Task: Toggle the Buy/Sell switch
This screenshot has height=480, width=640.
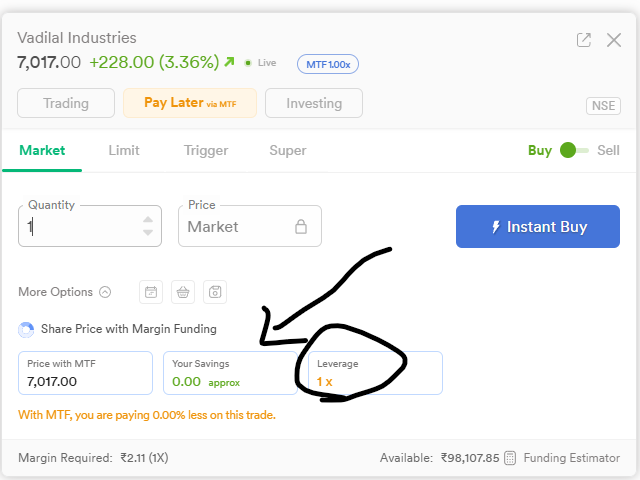Action: 574,150
